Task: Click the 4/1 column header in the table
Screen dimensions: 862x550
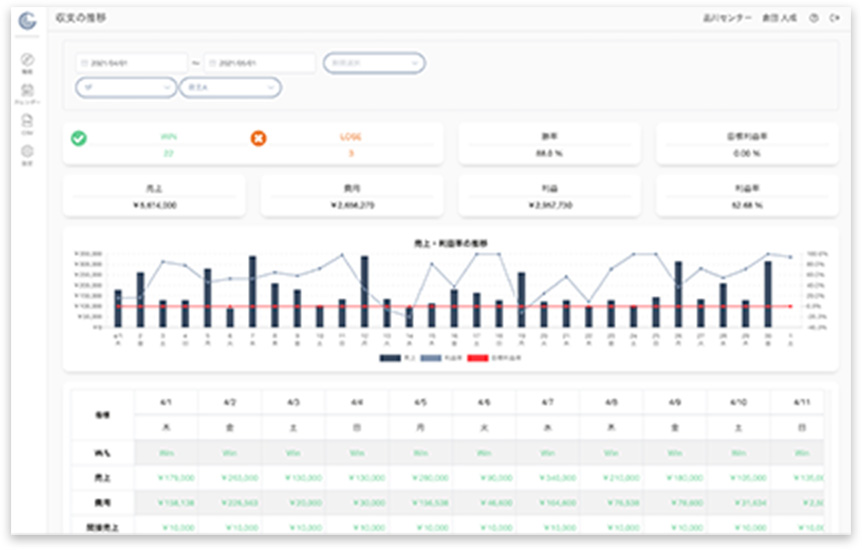Action: (x=165, y=402)
